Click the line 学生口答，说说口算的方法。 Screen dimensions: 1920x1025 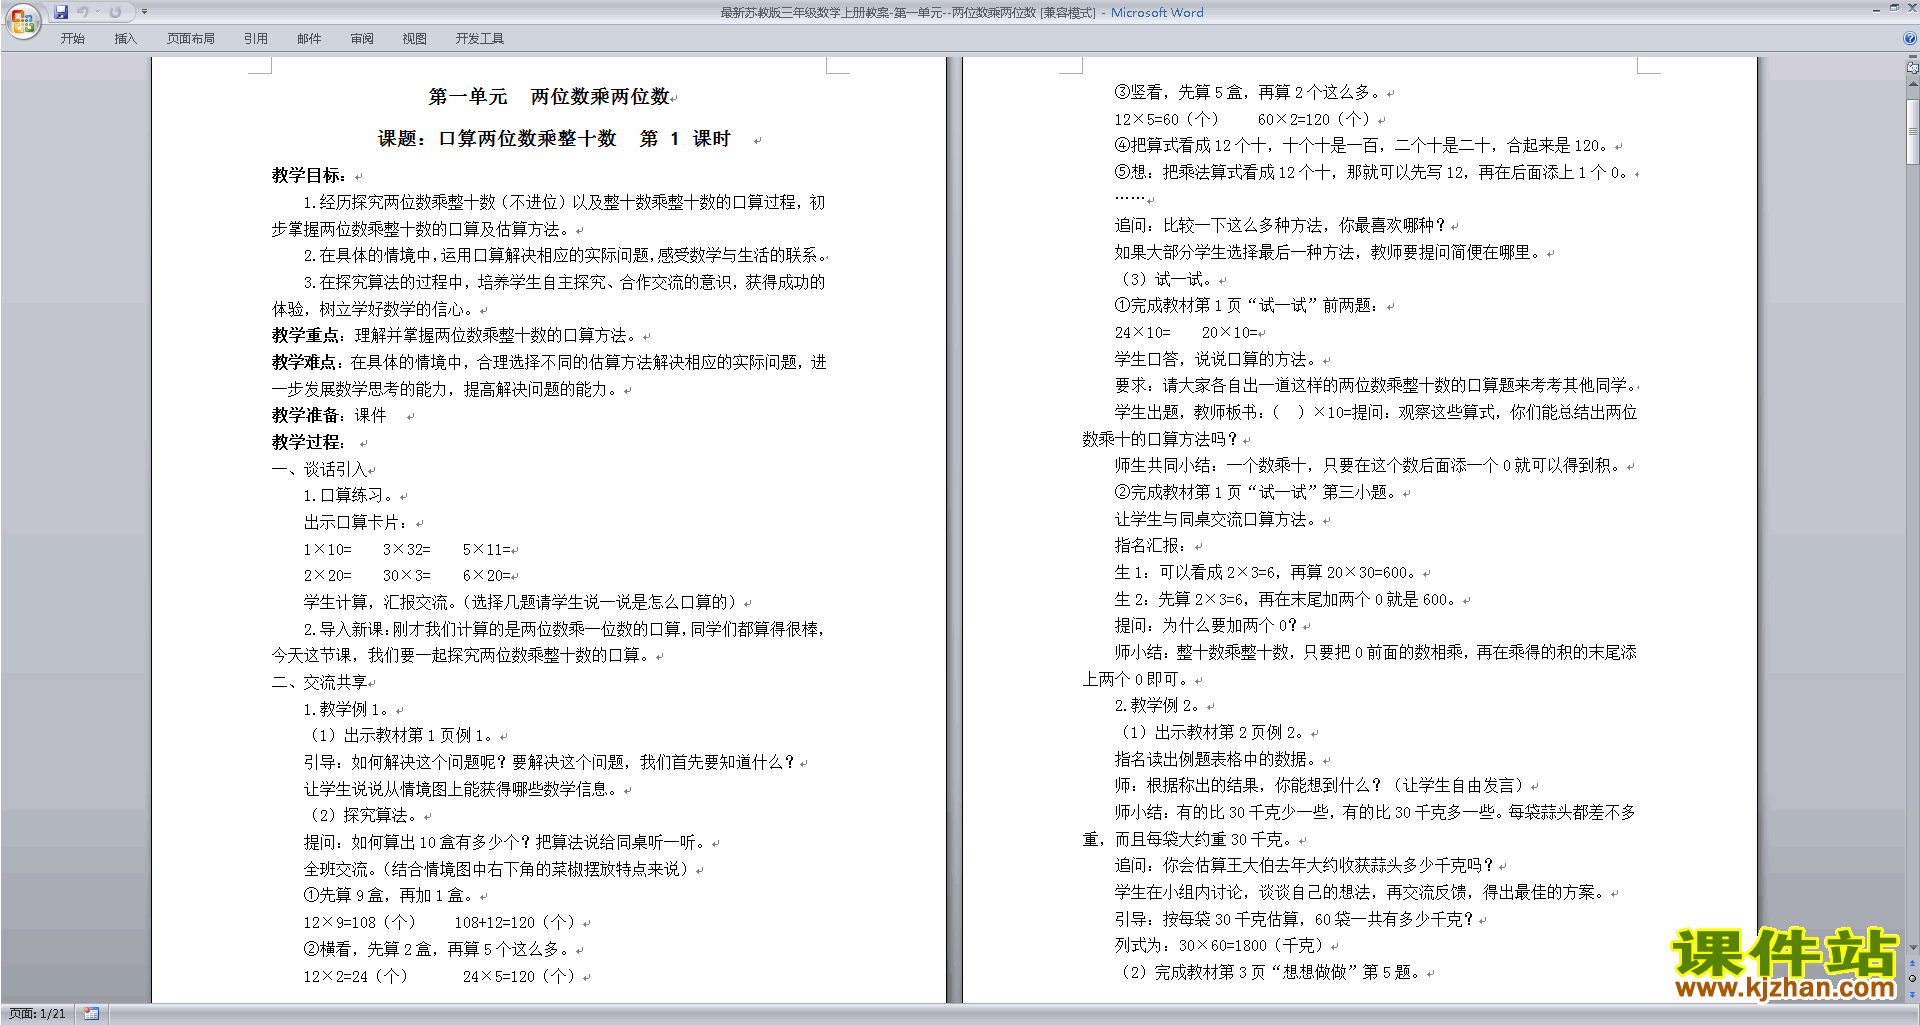[1217, 359]
